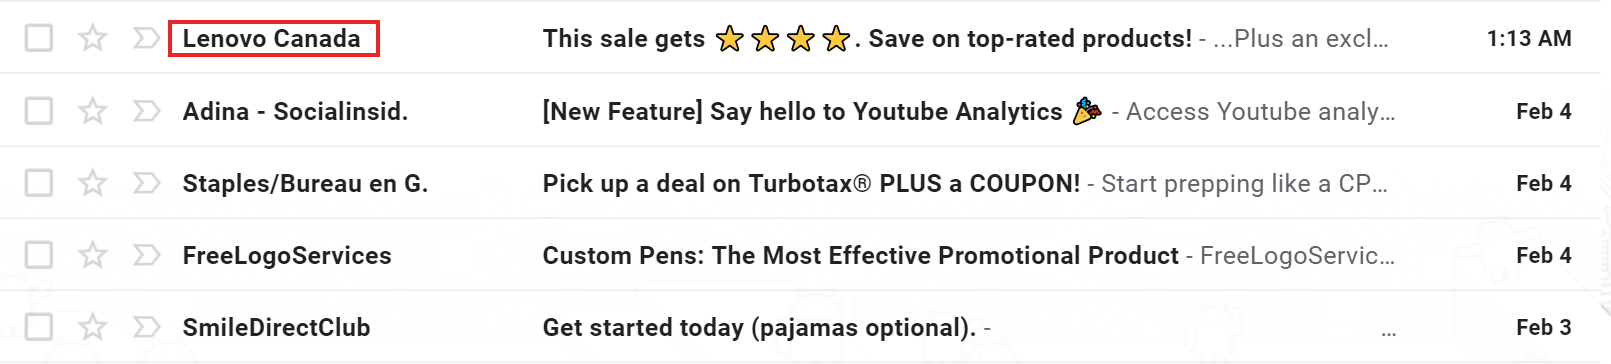Select the Lenovo Canada email checkbox
The width and height of the screenshot is (1611, 364).
[x=39, y=38]
